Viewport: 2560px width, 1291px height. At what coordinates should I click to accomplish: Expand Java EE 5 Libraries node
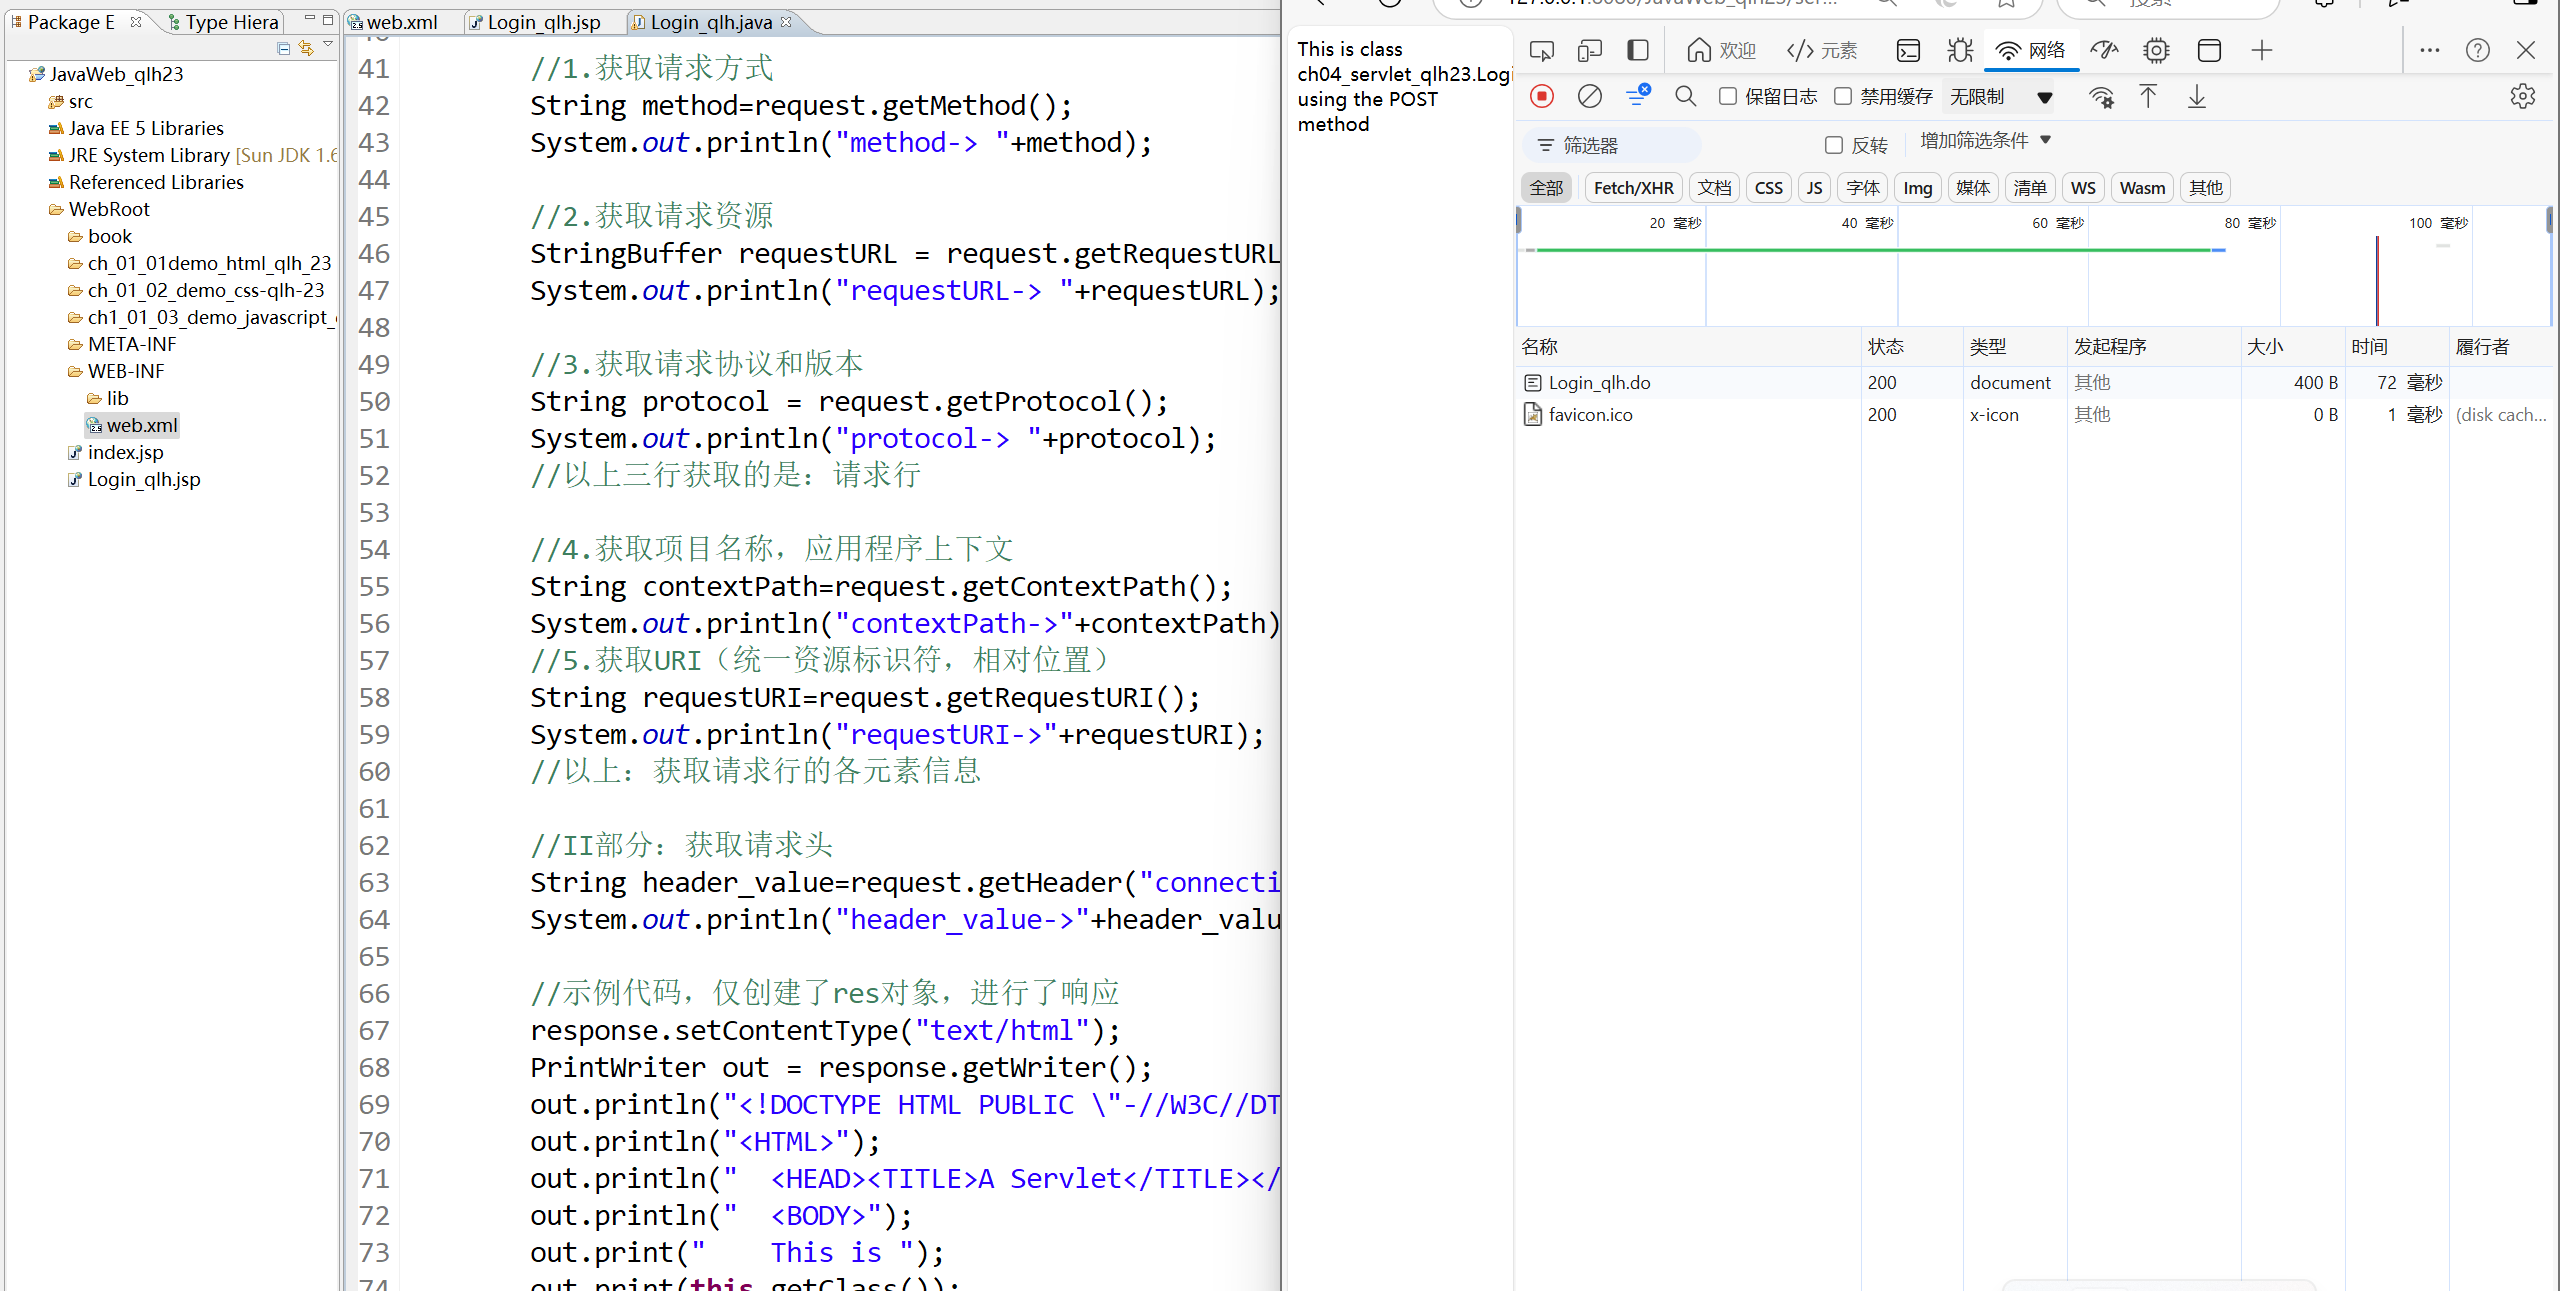click(x=136, y=128)
